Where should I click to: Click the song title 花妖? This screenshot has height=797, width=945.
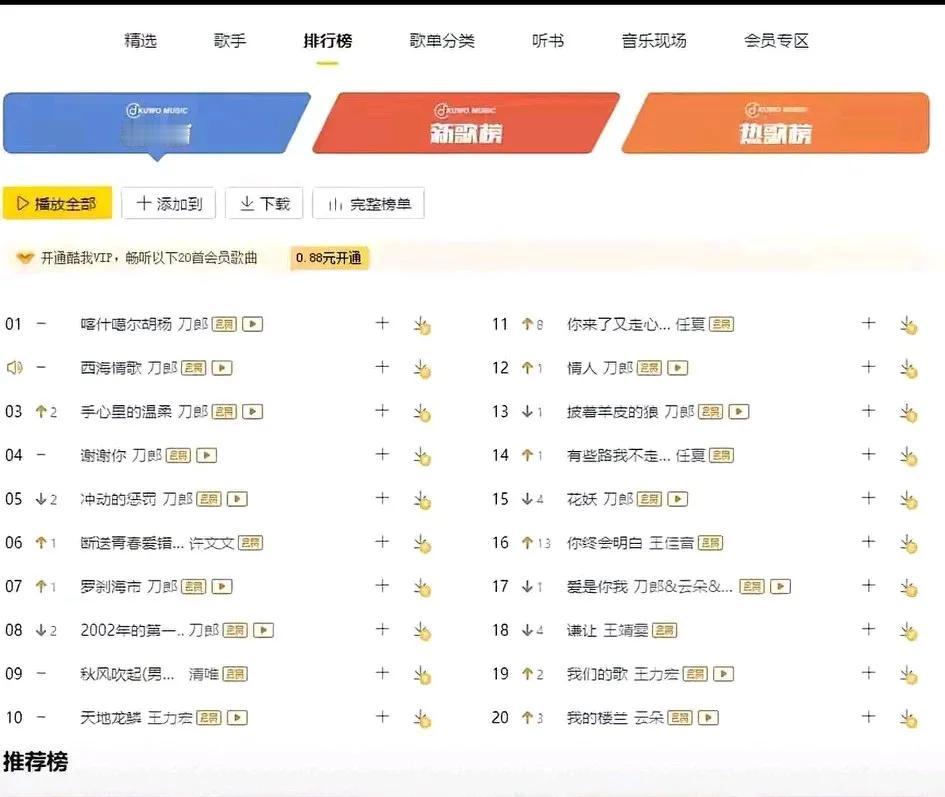pyautogui.click(x=582, y=499)
